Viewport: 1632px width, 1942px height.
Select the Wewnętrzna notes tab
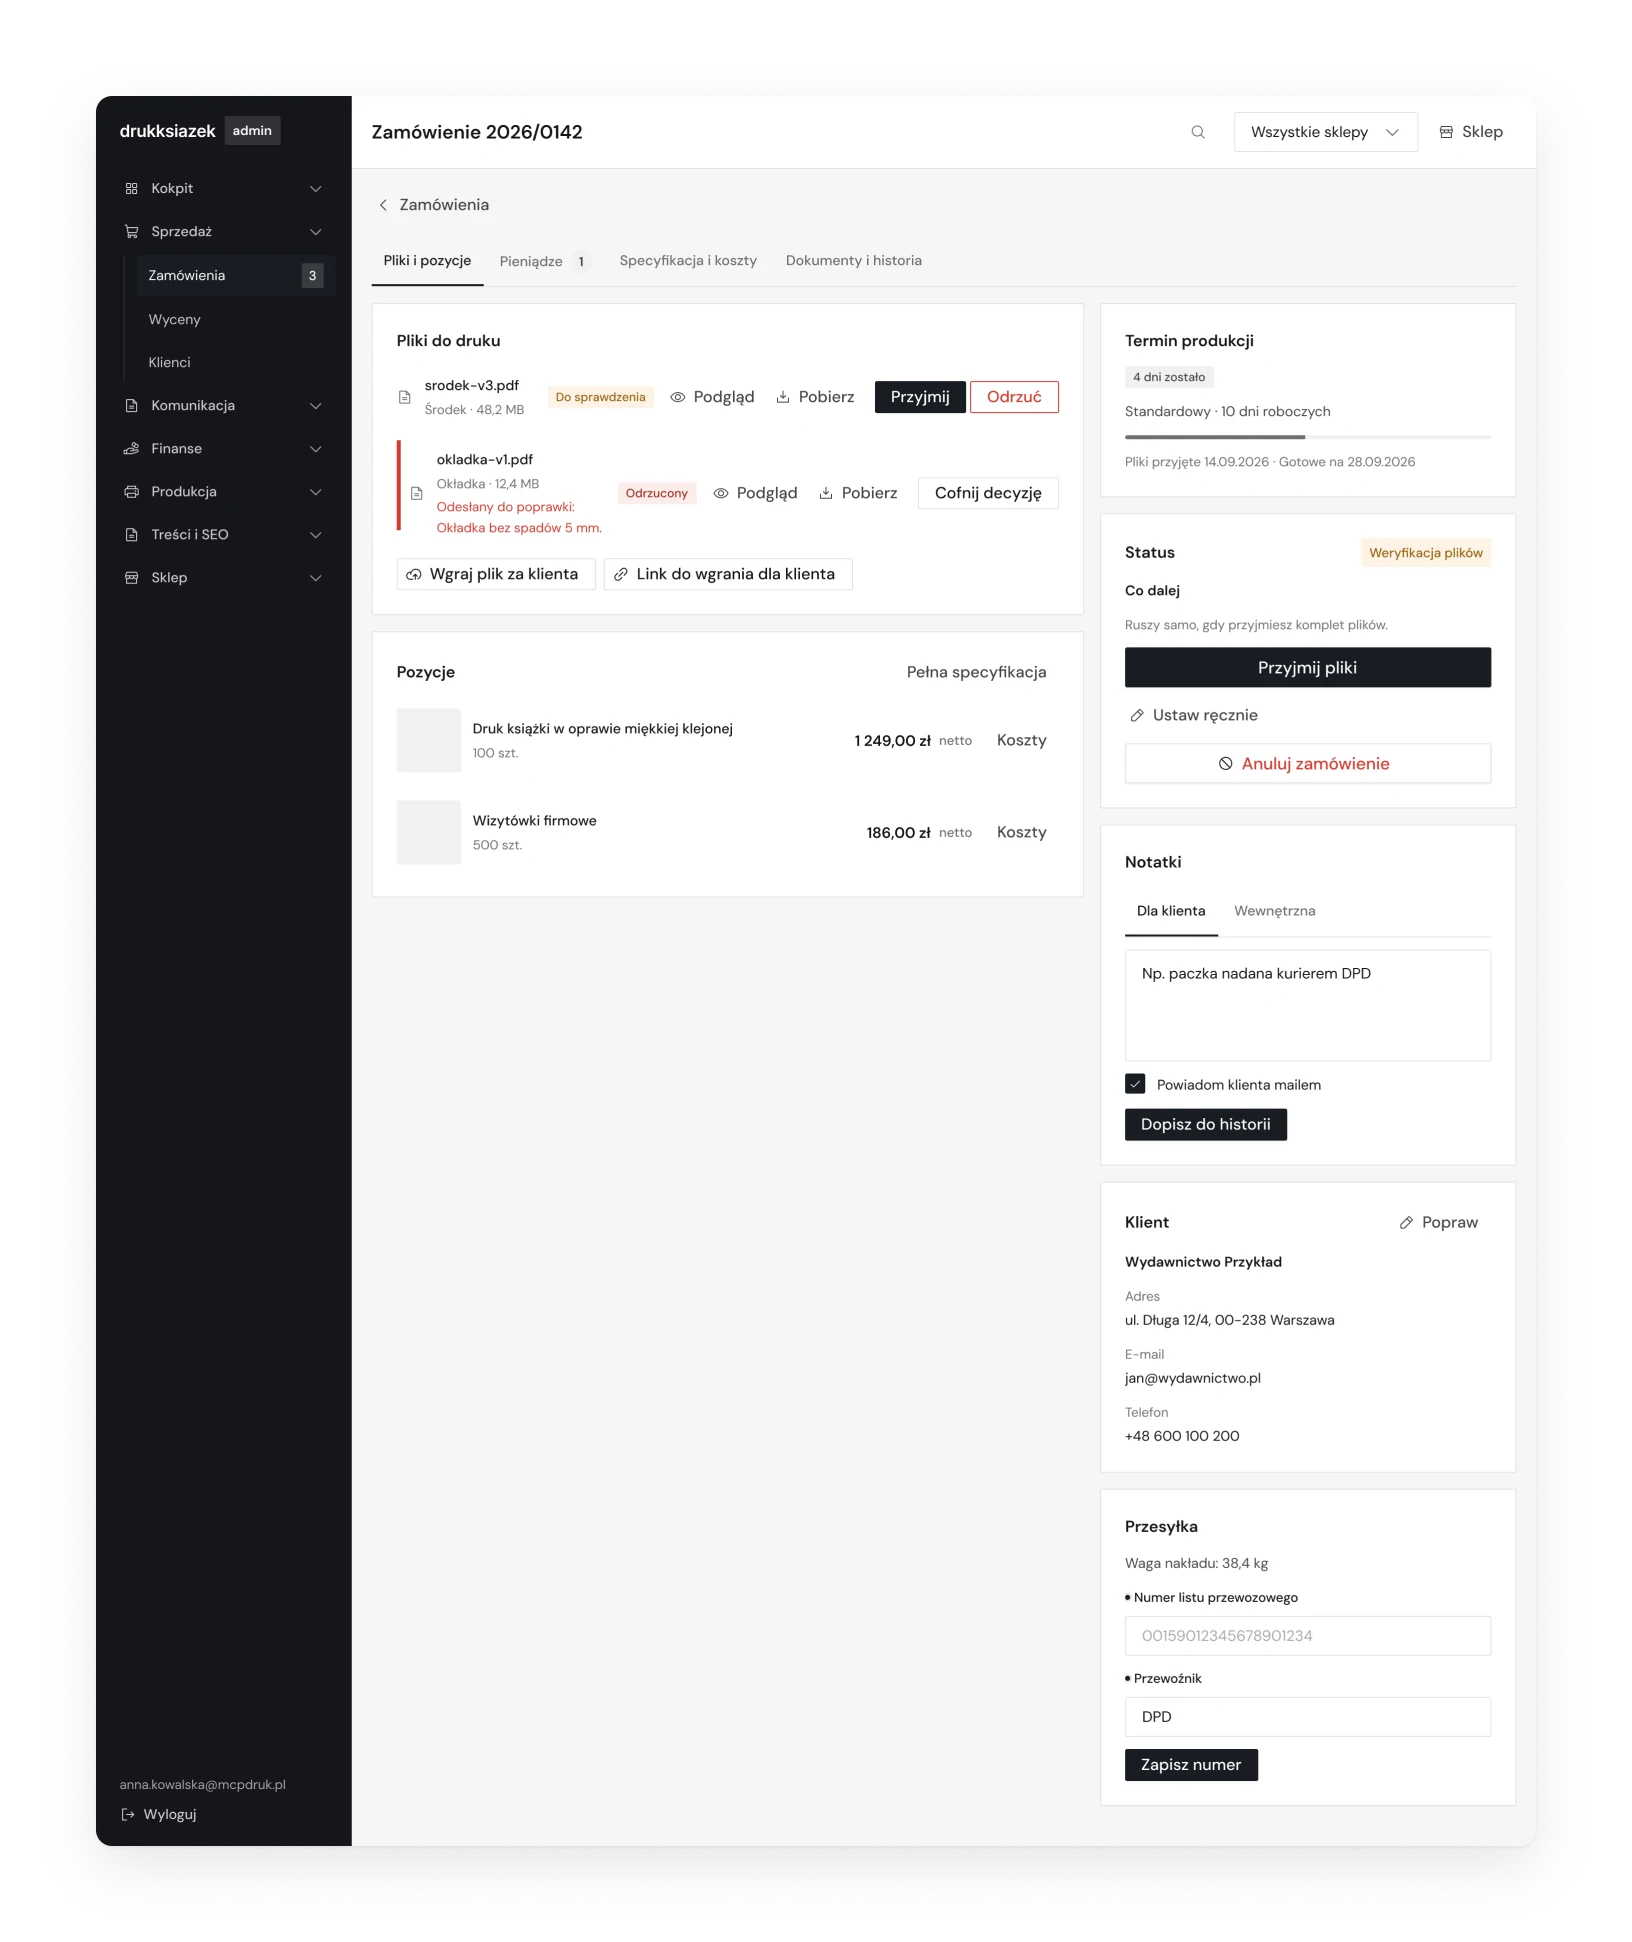click(x=1274, y=911)
